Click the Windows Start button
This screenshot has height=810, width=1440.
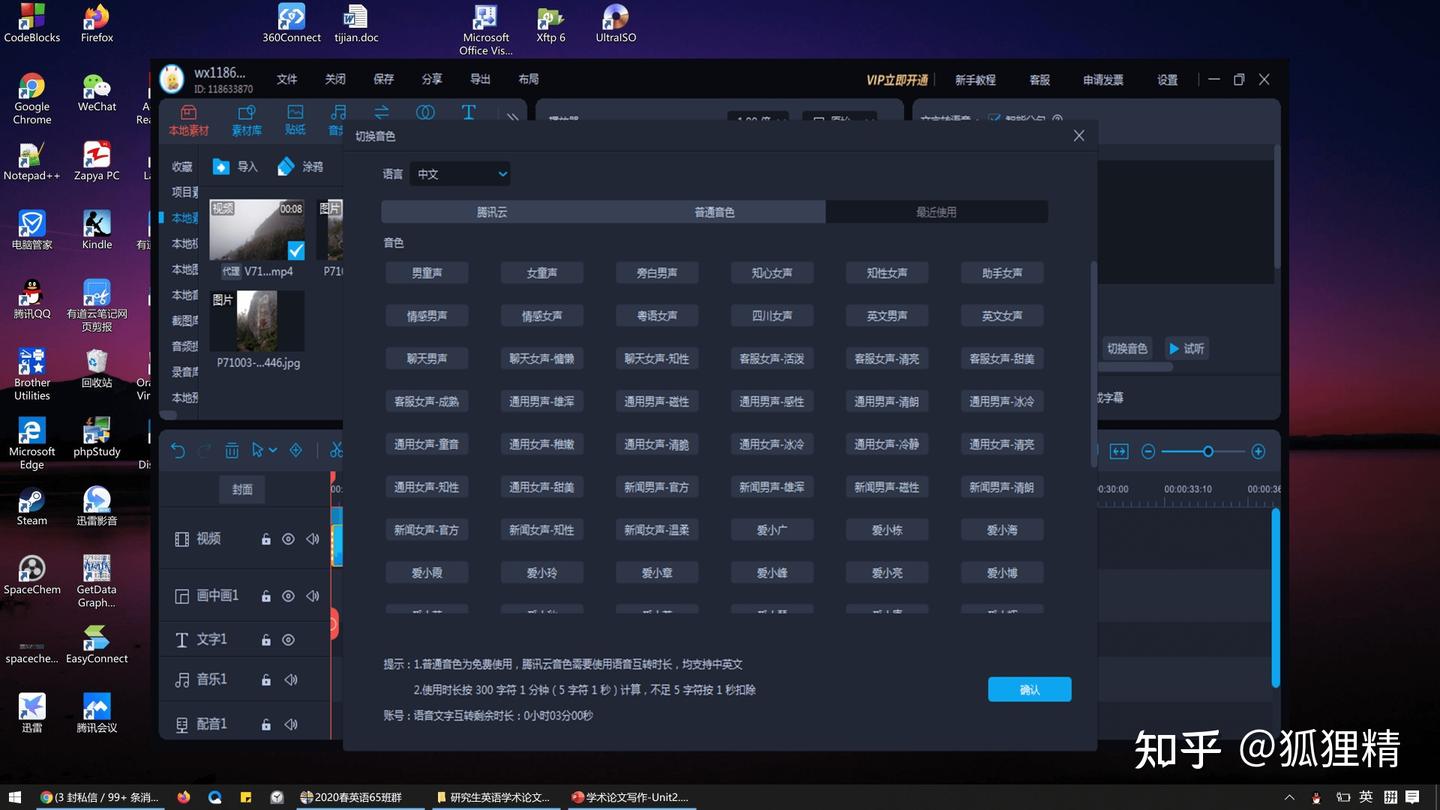point(15,797)
